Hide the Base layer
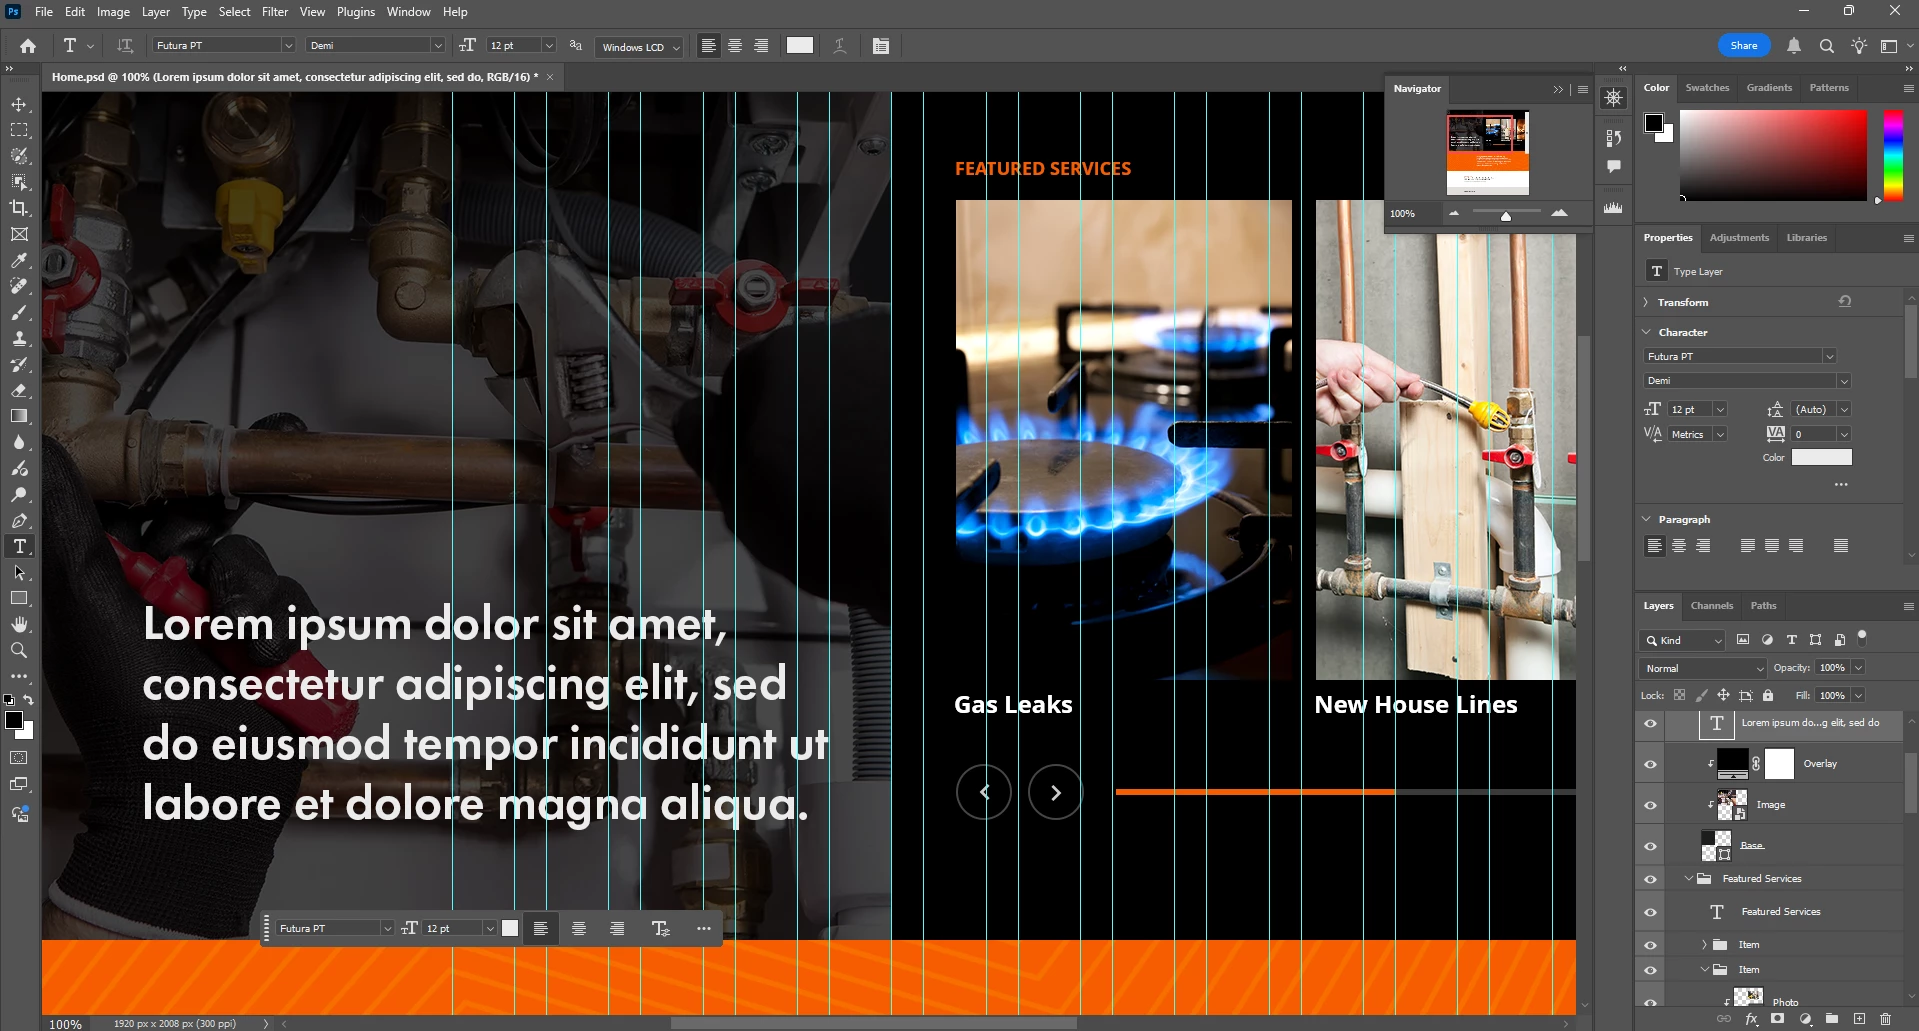 pos(1650,846)
